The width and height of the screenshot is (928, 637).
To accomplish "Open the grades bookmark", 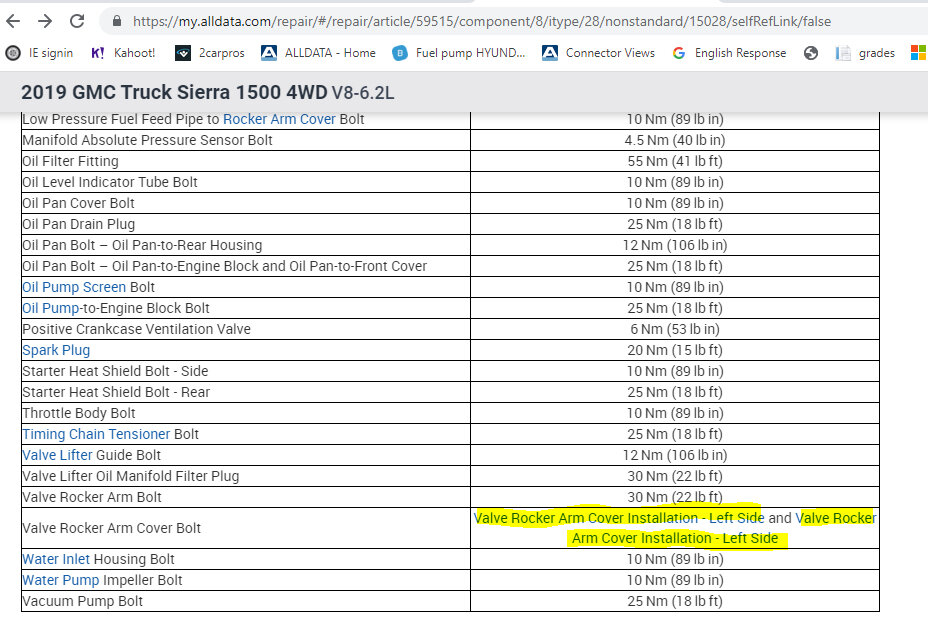I will point(865,53).
